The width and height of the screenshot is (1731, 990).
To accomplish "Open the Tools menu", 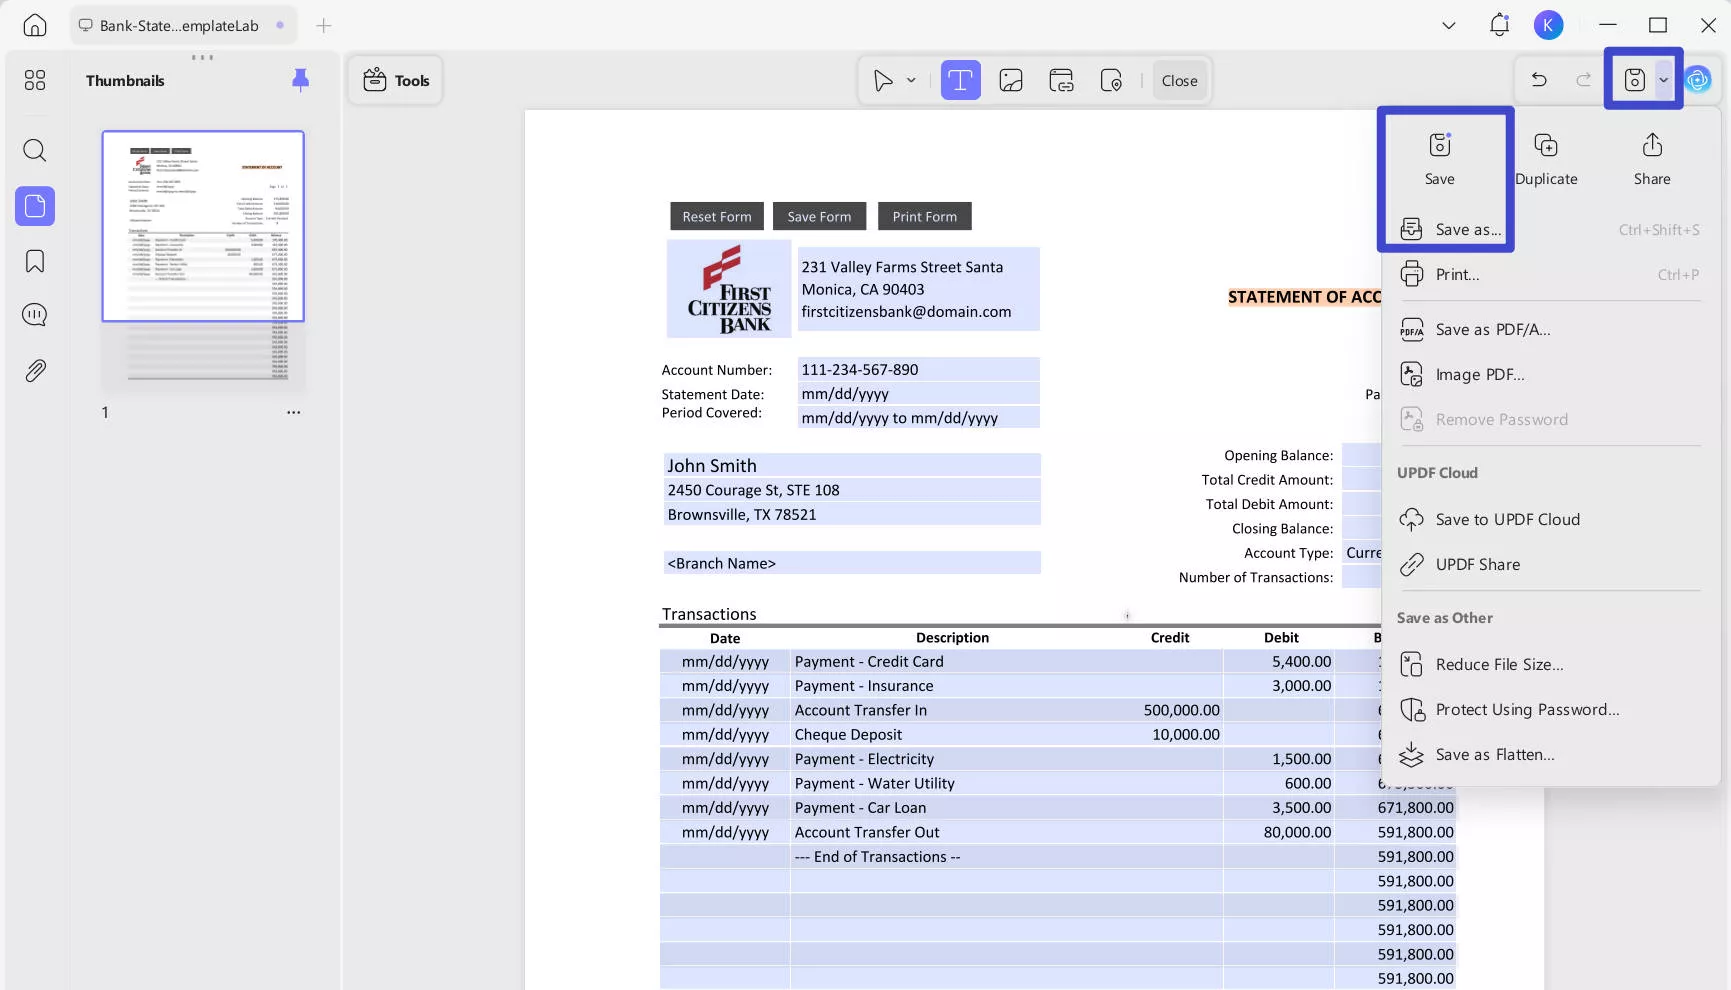I will tap(395, 80).
